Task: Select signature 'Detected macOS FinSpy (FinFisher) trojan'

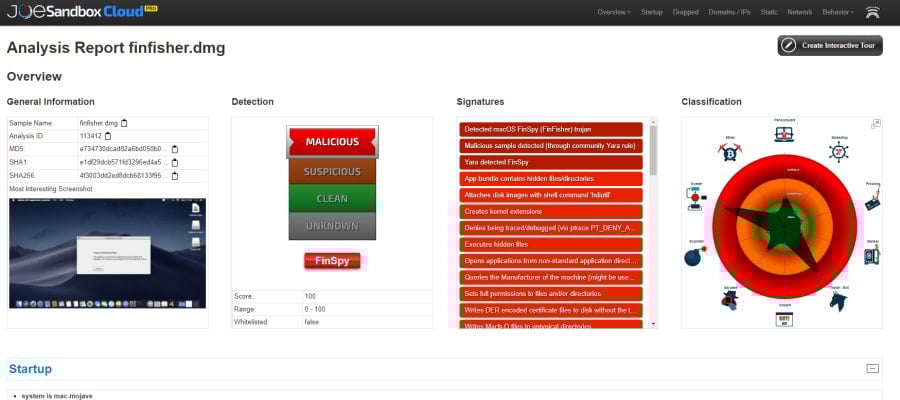Action: [x=550, y=130]
